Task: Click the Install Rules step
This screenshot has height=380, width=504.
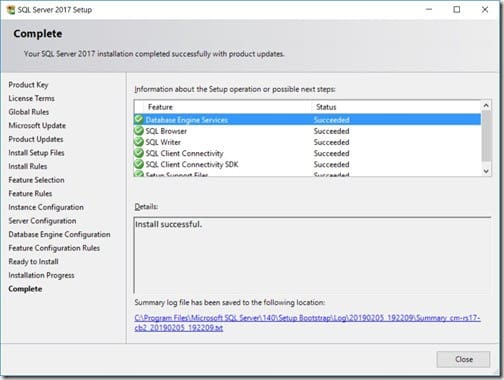Action: point(28,166)
